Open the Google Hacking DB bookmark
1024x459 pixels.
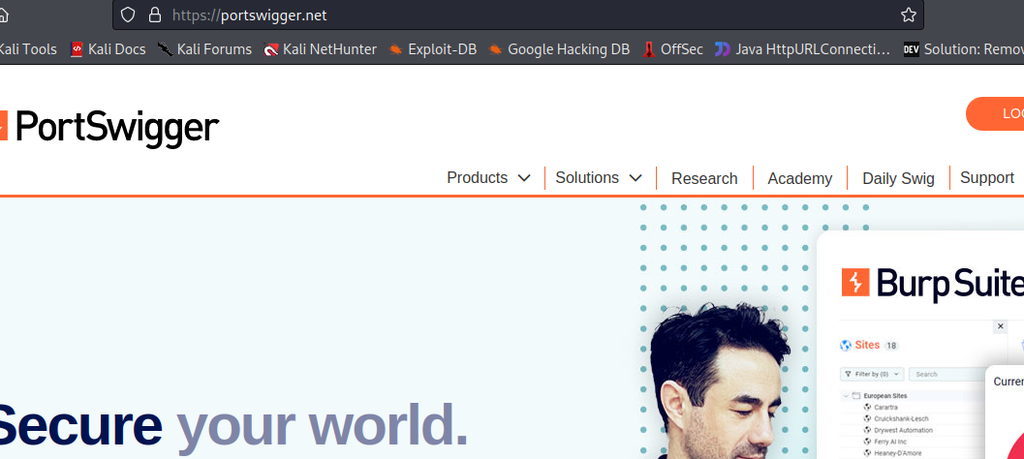[559, 49]
